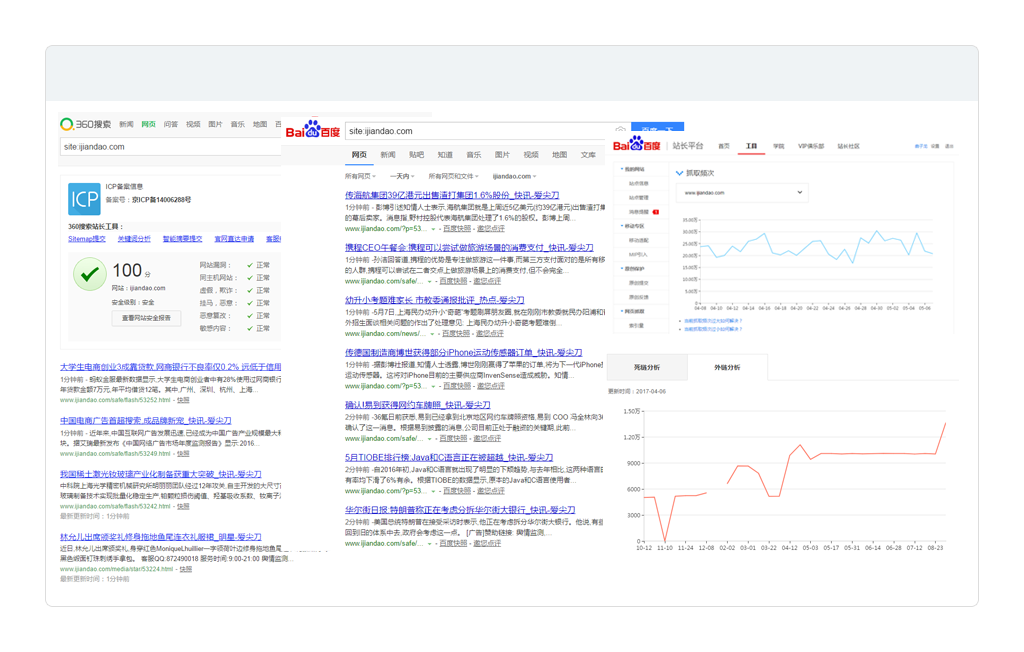1024x652 pixels.
Task: Click the 360搜索 logo
Action: [x=86, y=124]
